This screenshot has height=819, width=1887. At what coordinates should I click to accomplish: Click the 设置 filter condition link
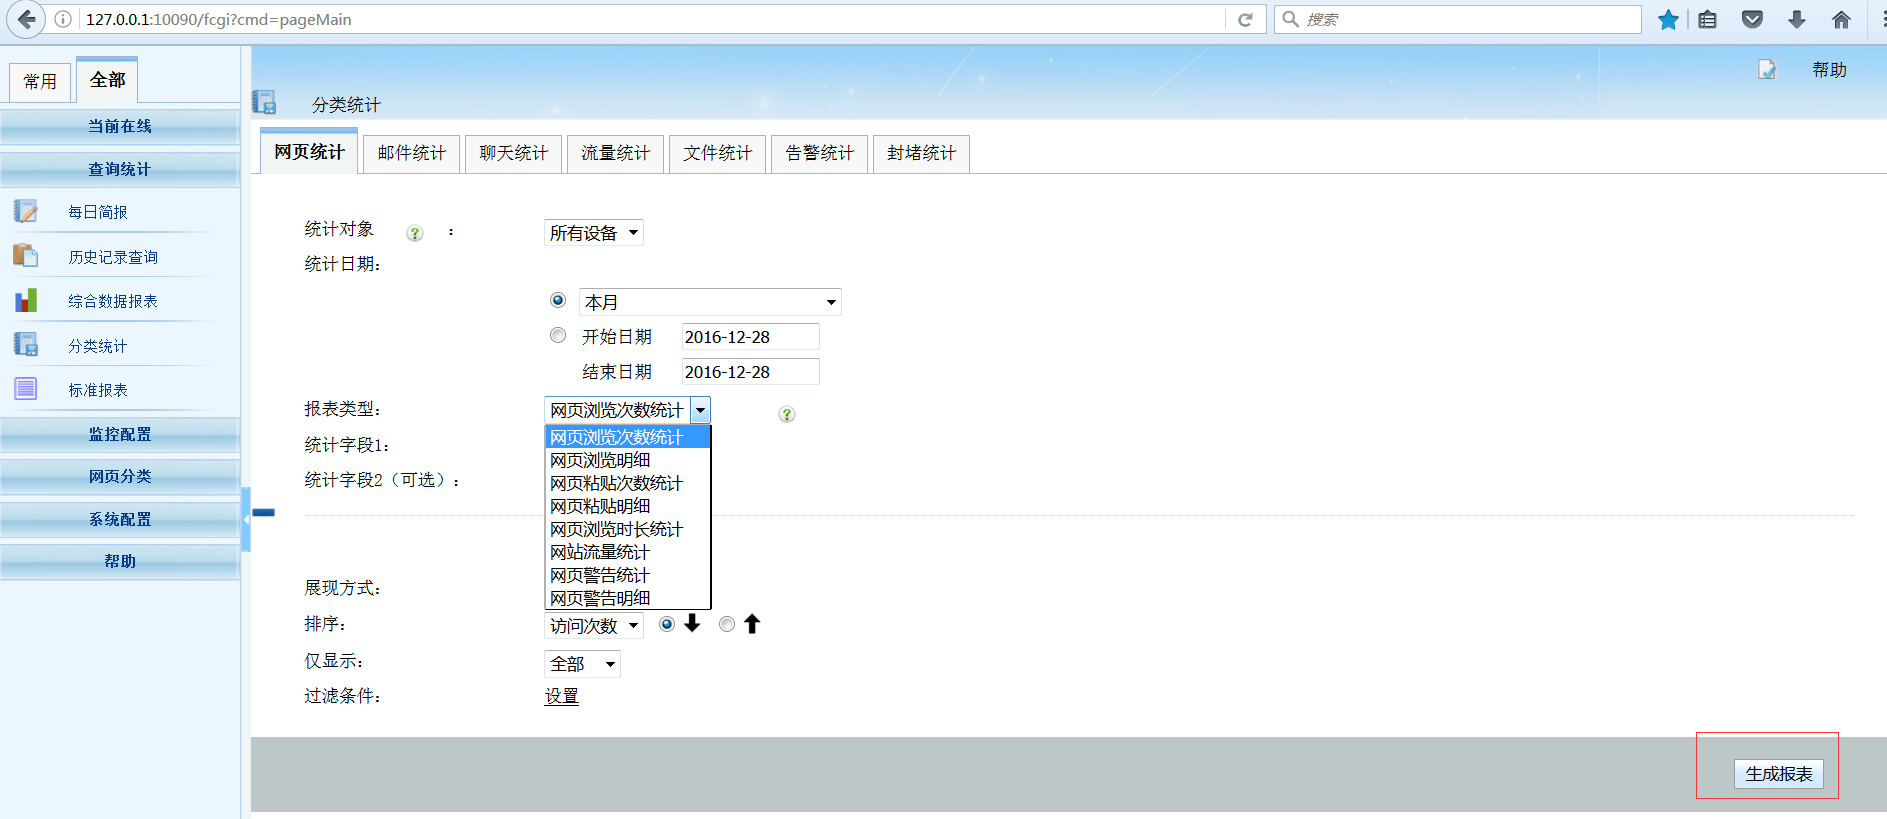coord(561,696)
